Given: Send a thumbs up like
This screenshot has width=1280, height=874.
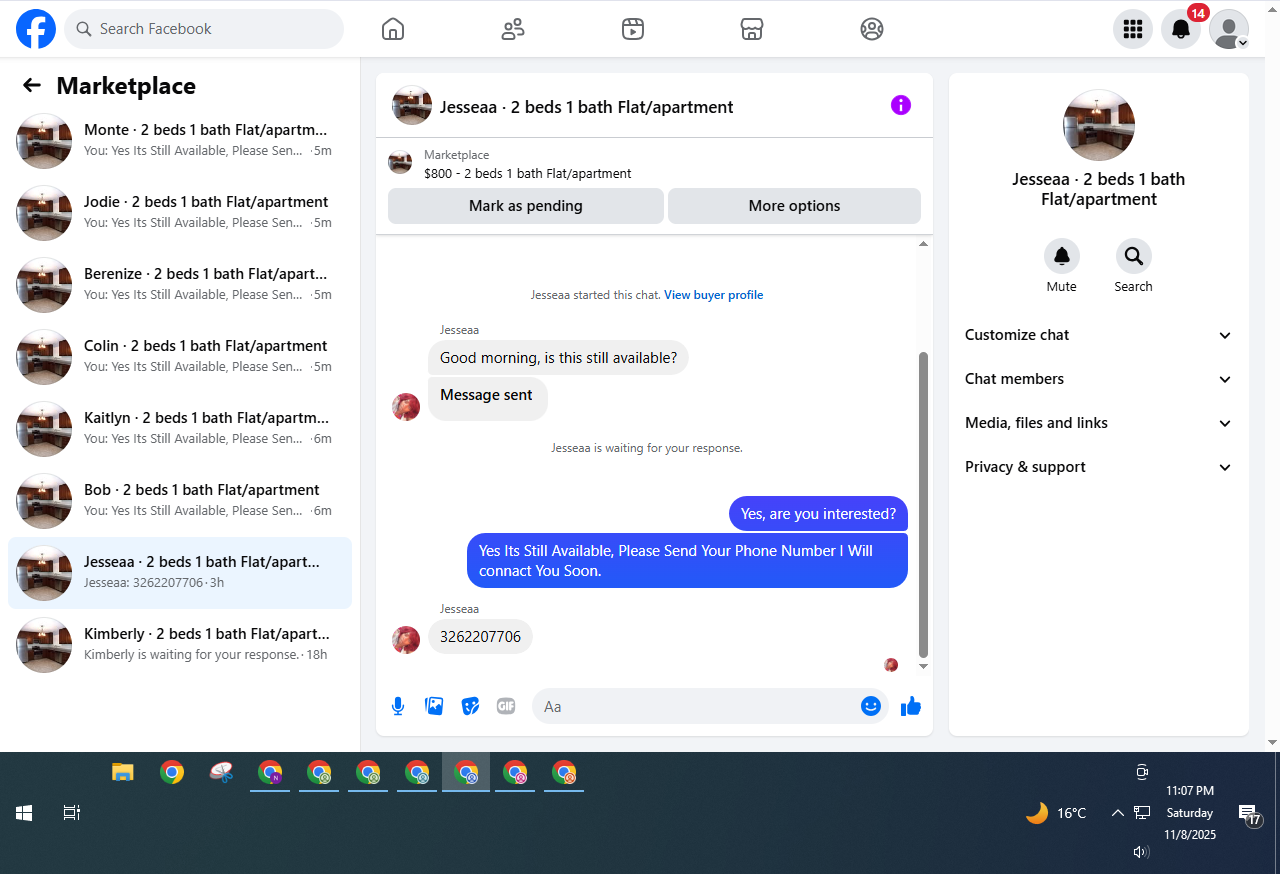Looking at the screenshot, I should (x=911, y=706).
